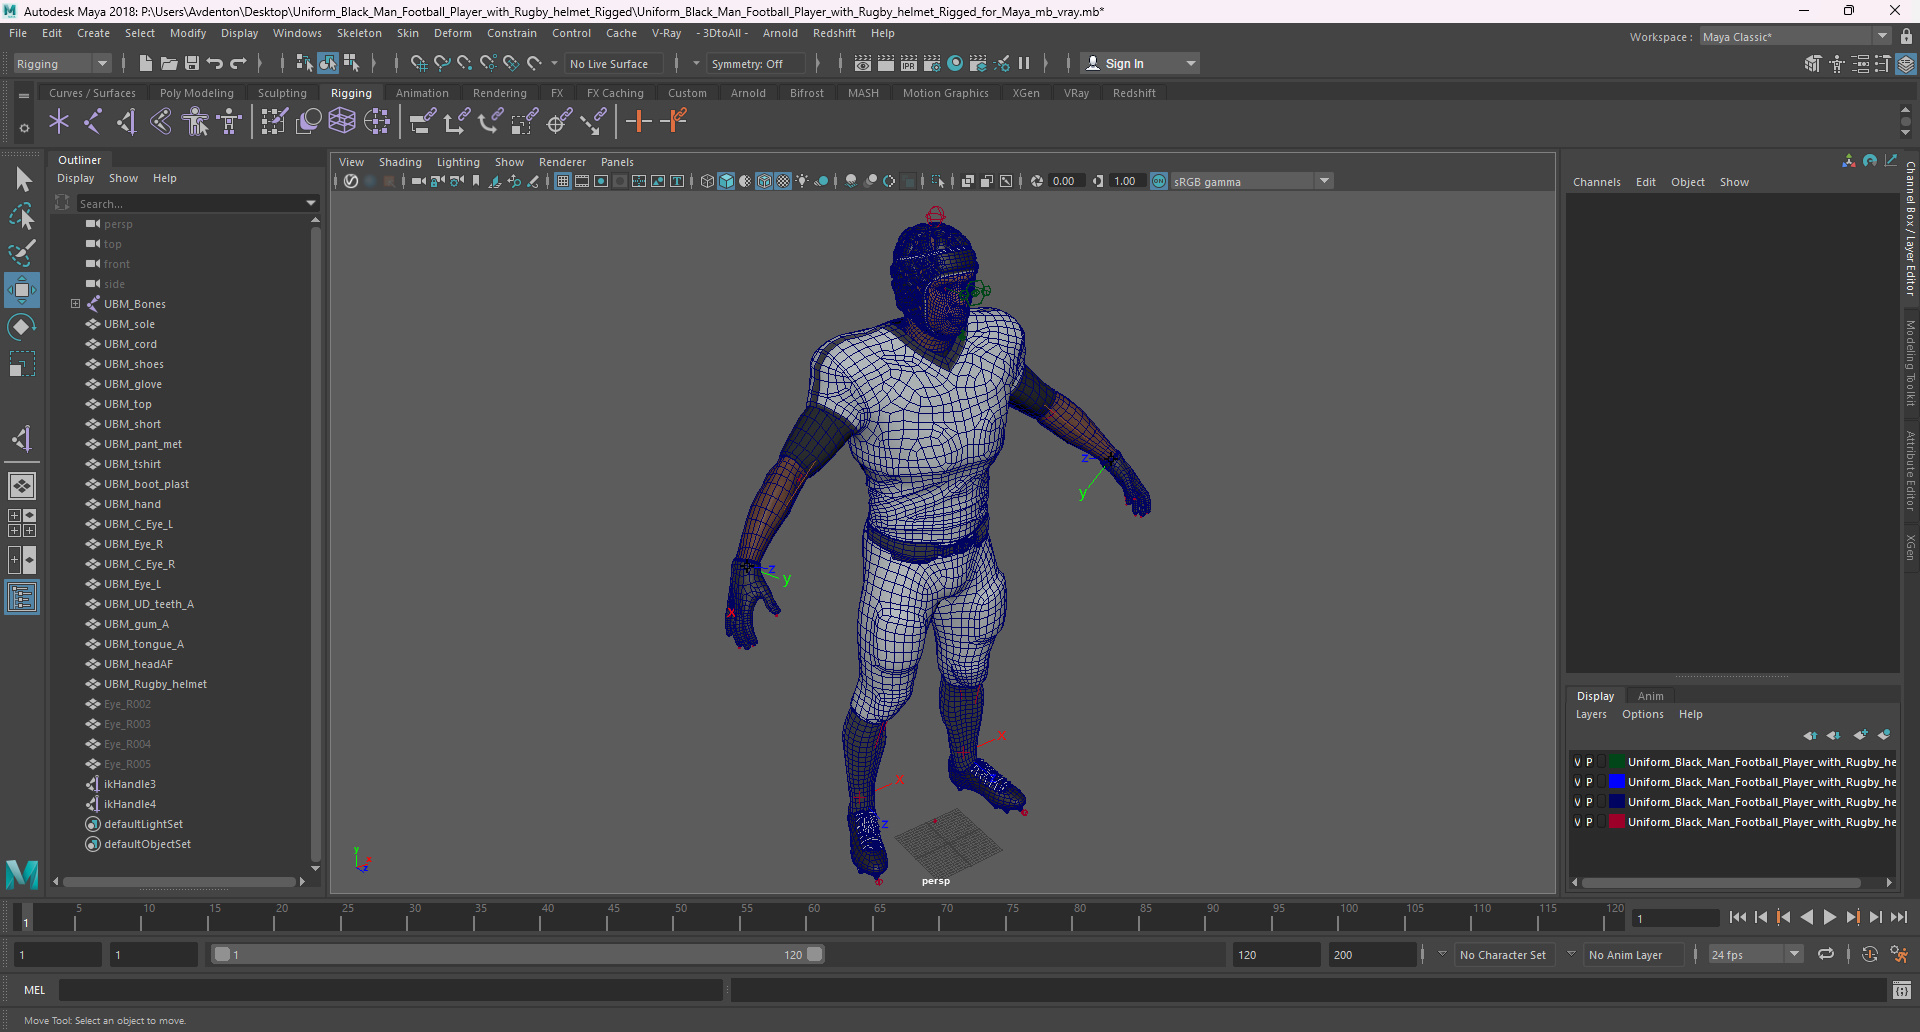Click the Set Key shelf icon

pyautogui.click(x=639, y=122)
